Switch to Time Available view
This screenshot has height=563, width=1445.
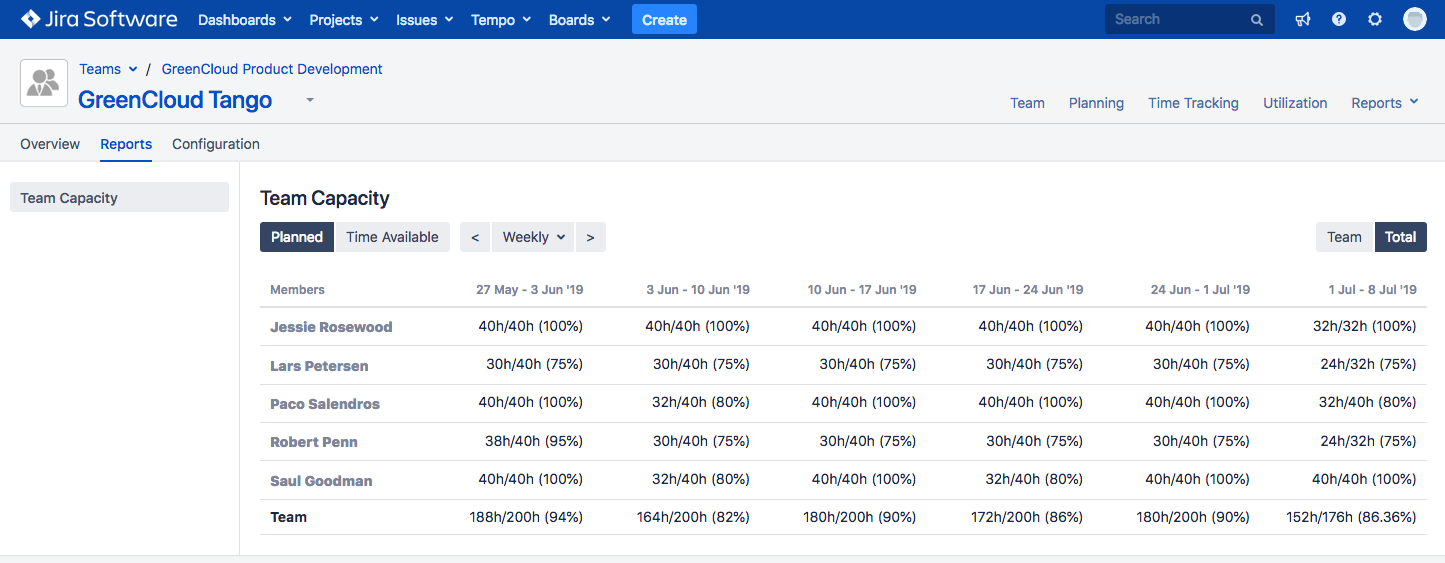(x=392, y=237)
